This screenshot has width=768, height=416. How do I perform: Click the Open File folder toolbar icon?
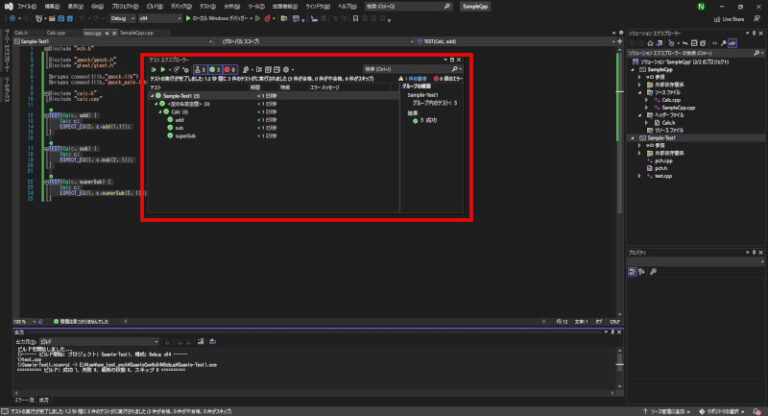pyautogui.click(x=52, y=19)
